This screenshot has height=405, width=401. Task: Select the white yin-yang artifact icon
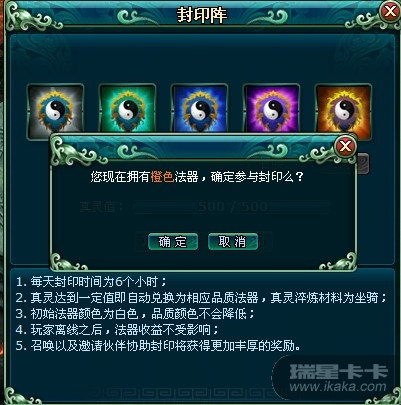[x=55, y=109]
